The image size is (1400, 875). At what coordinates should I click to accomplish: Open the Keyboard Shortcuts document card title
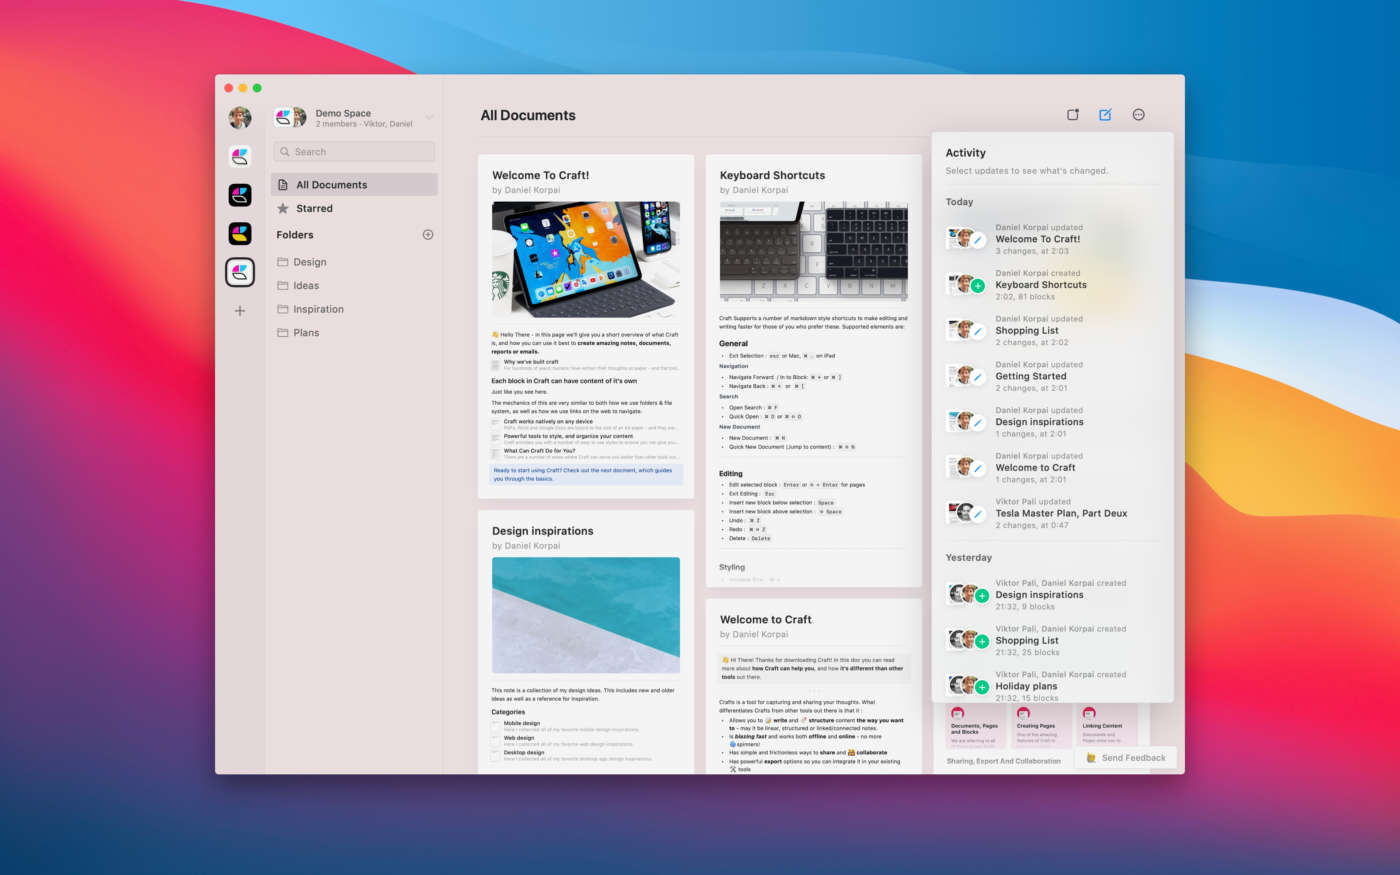point(772,176)
